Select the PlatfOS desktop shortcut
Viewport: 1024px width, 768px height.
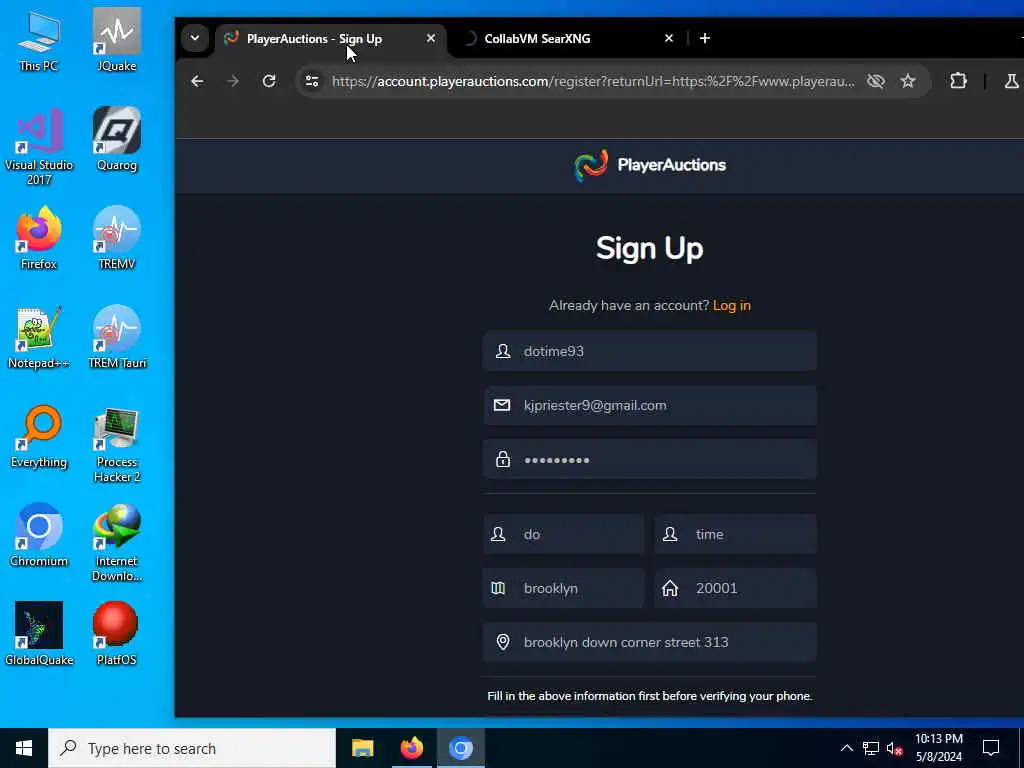tap(116, 634)
